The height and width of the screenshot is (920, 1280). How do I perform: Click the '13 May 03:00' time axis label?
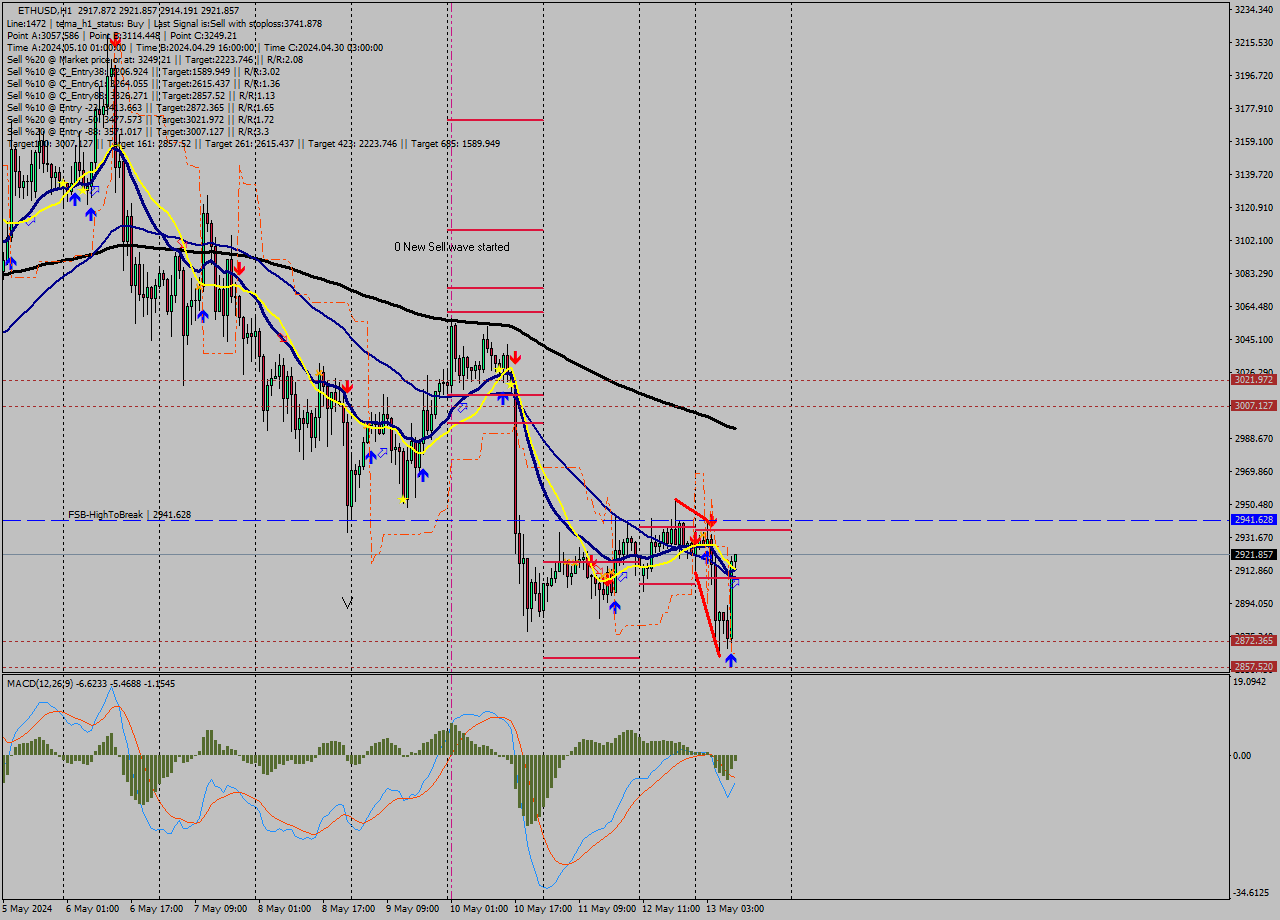(x=737, y=908)
